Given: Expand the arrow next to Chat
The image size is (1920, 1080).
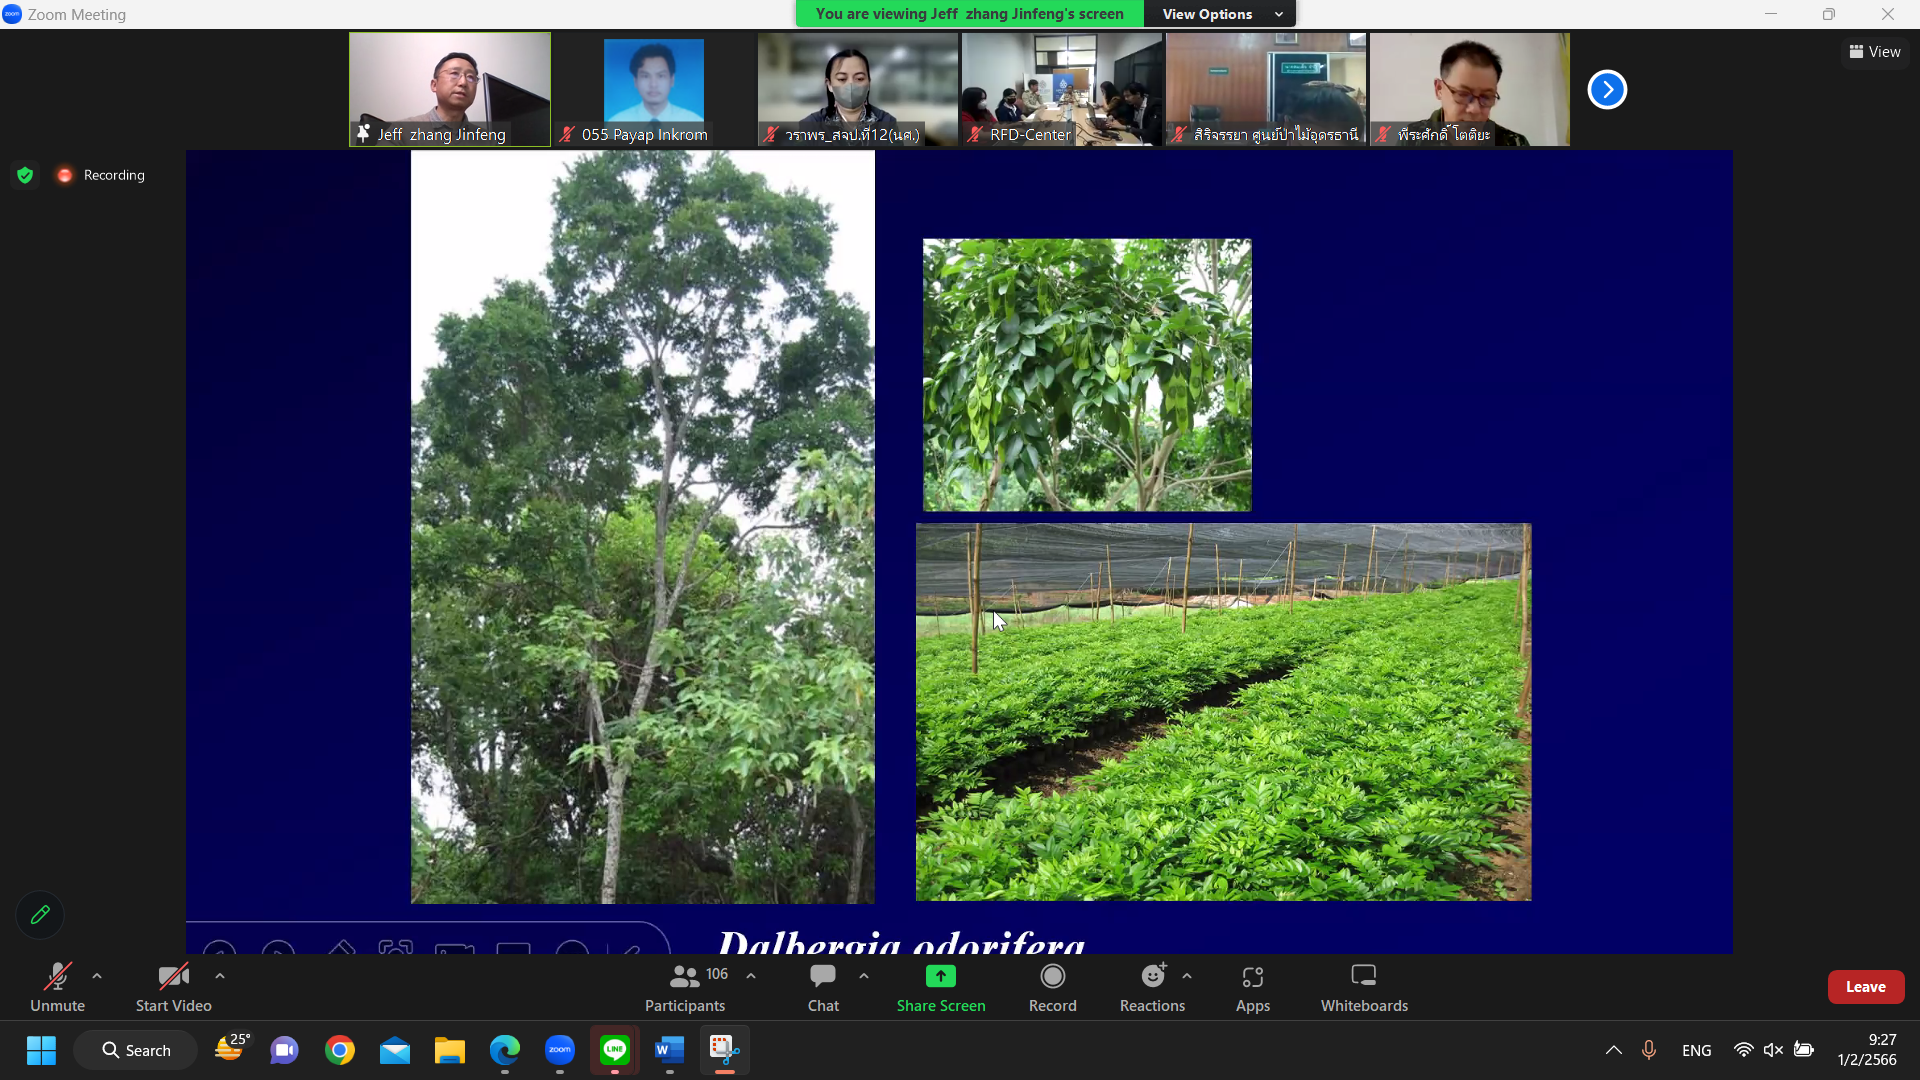Looking at the screenshot, I should [864, 976].
